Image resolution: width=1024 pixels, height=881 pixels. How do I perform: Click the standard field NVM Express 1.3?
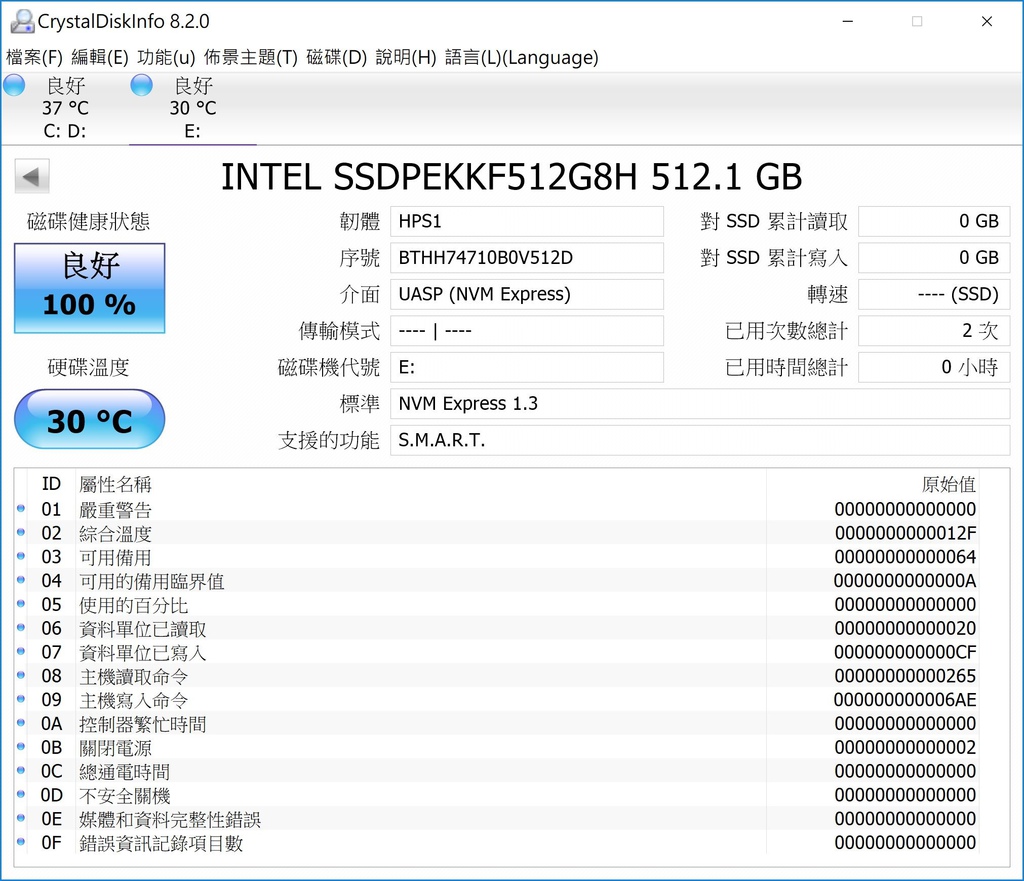(700, 404)
